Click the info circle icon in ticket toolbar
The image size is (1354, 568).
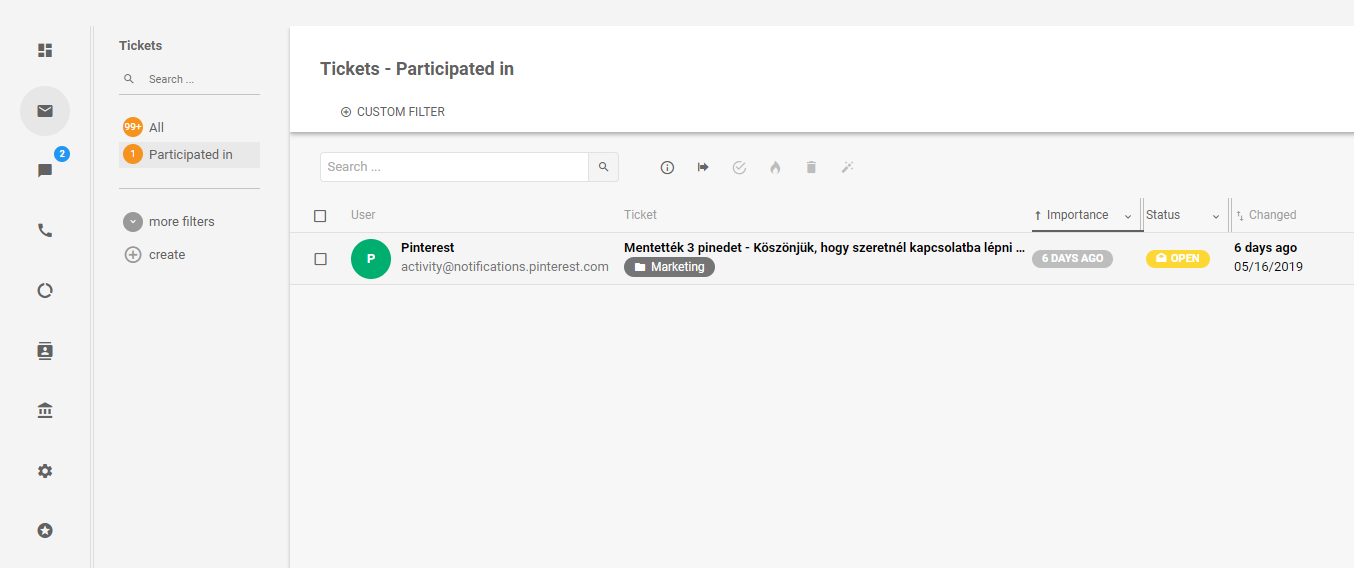[x=667, y=167]
